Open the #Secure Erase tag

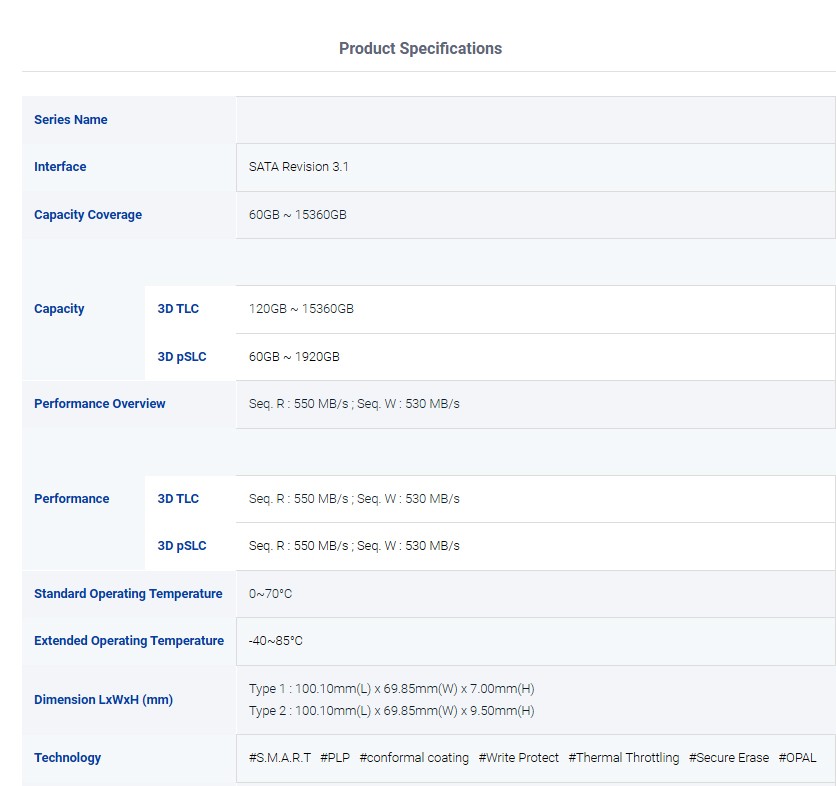[728, 758]
